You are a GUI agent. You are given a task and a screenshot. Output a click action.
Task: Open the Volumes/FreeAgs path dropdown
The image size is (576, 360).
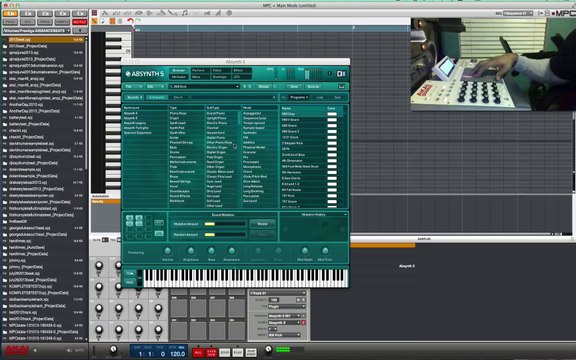[36, 30]
